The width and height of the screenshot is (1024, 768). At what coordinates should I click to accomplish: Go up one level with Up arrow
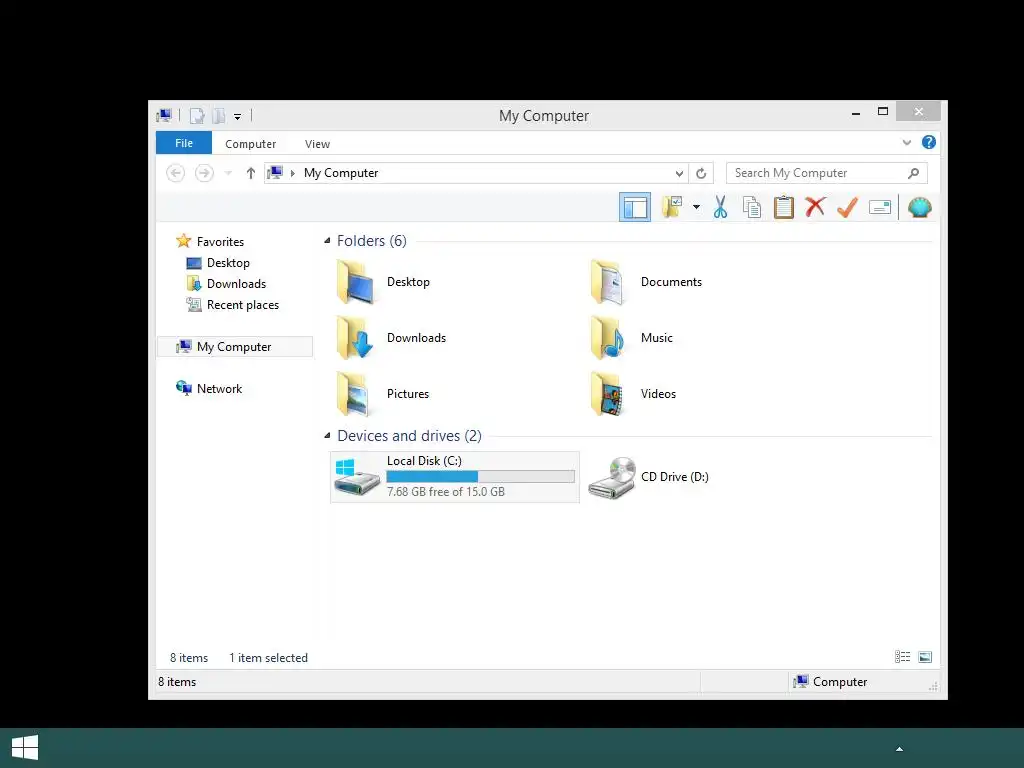point(251,173)
